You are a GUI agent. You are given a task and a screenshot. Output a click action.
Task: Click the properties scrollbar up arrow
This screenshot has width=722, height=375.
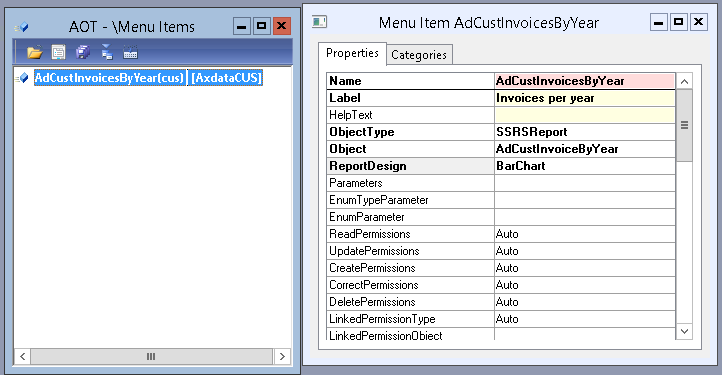click(x=684, y=82)
